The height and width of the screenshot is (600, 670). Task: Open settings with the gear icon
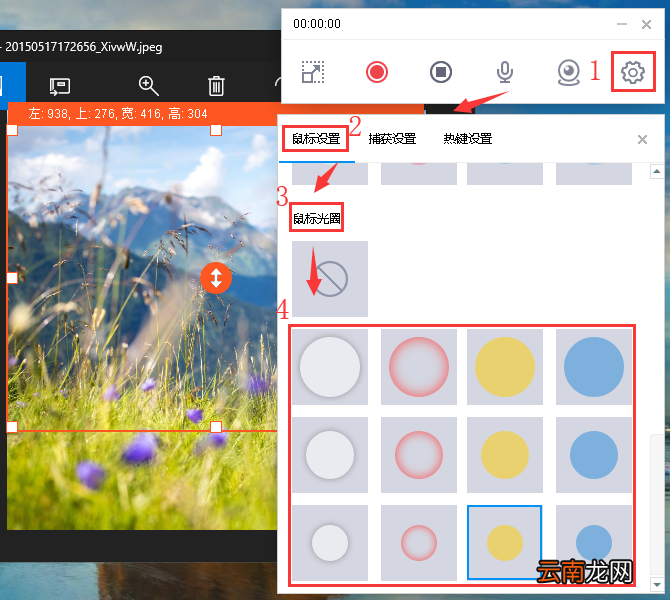tap(632, 72)
